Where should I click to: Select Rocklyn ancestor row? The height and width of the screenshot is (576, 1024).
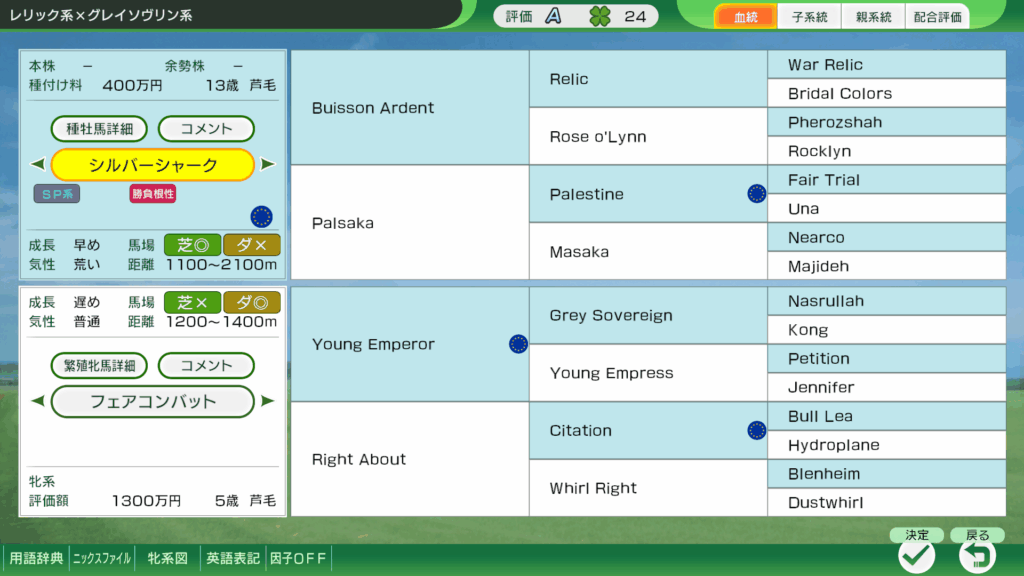[887, 151]
